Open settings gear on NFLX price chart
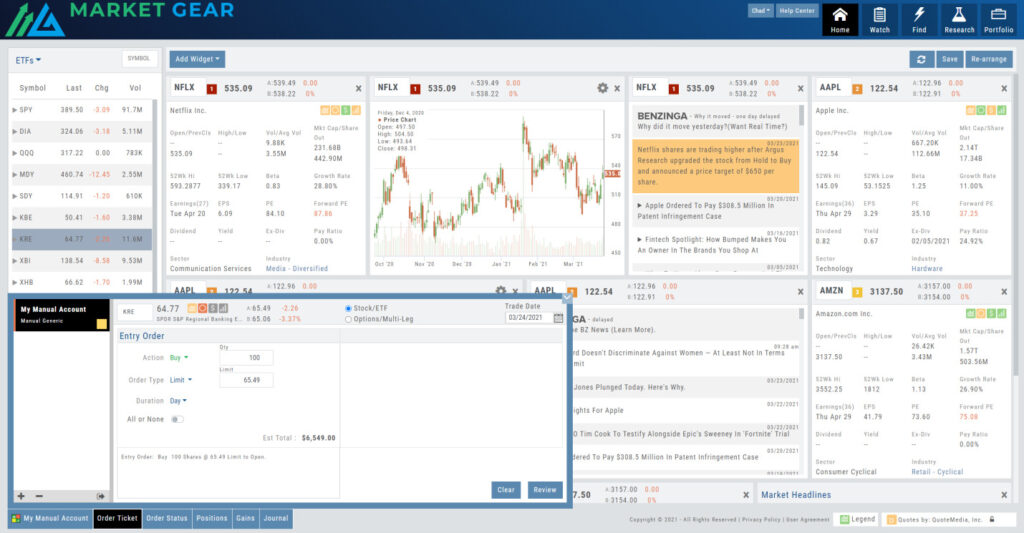1024x533 pixels. [602, 88]
